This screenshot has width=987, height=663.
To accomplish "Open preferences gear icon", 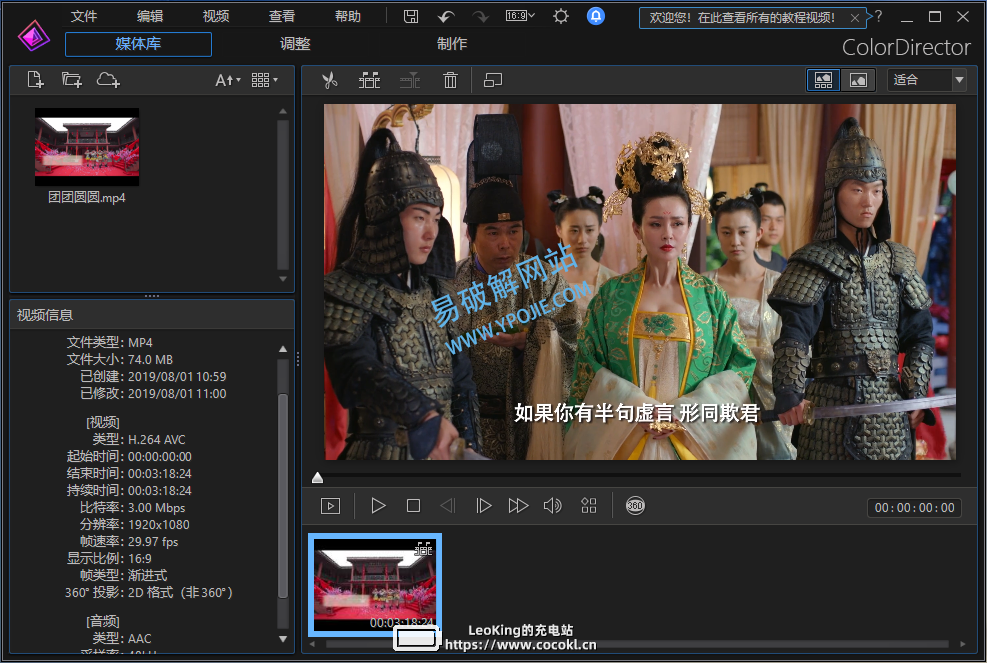I will click(561, 16).
